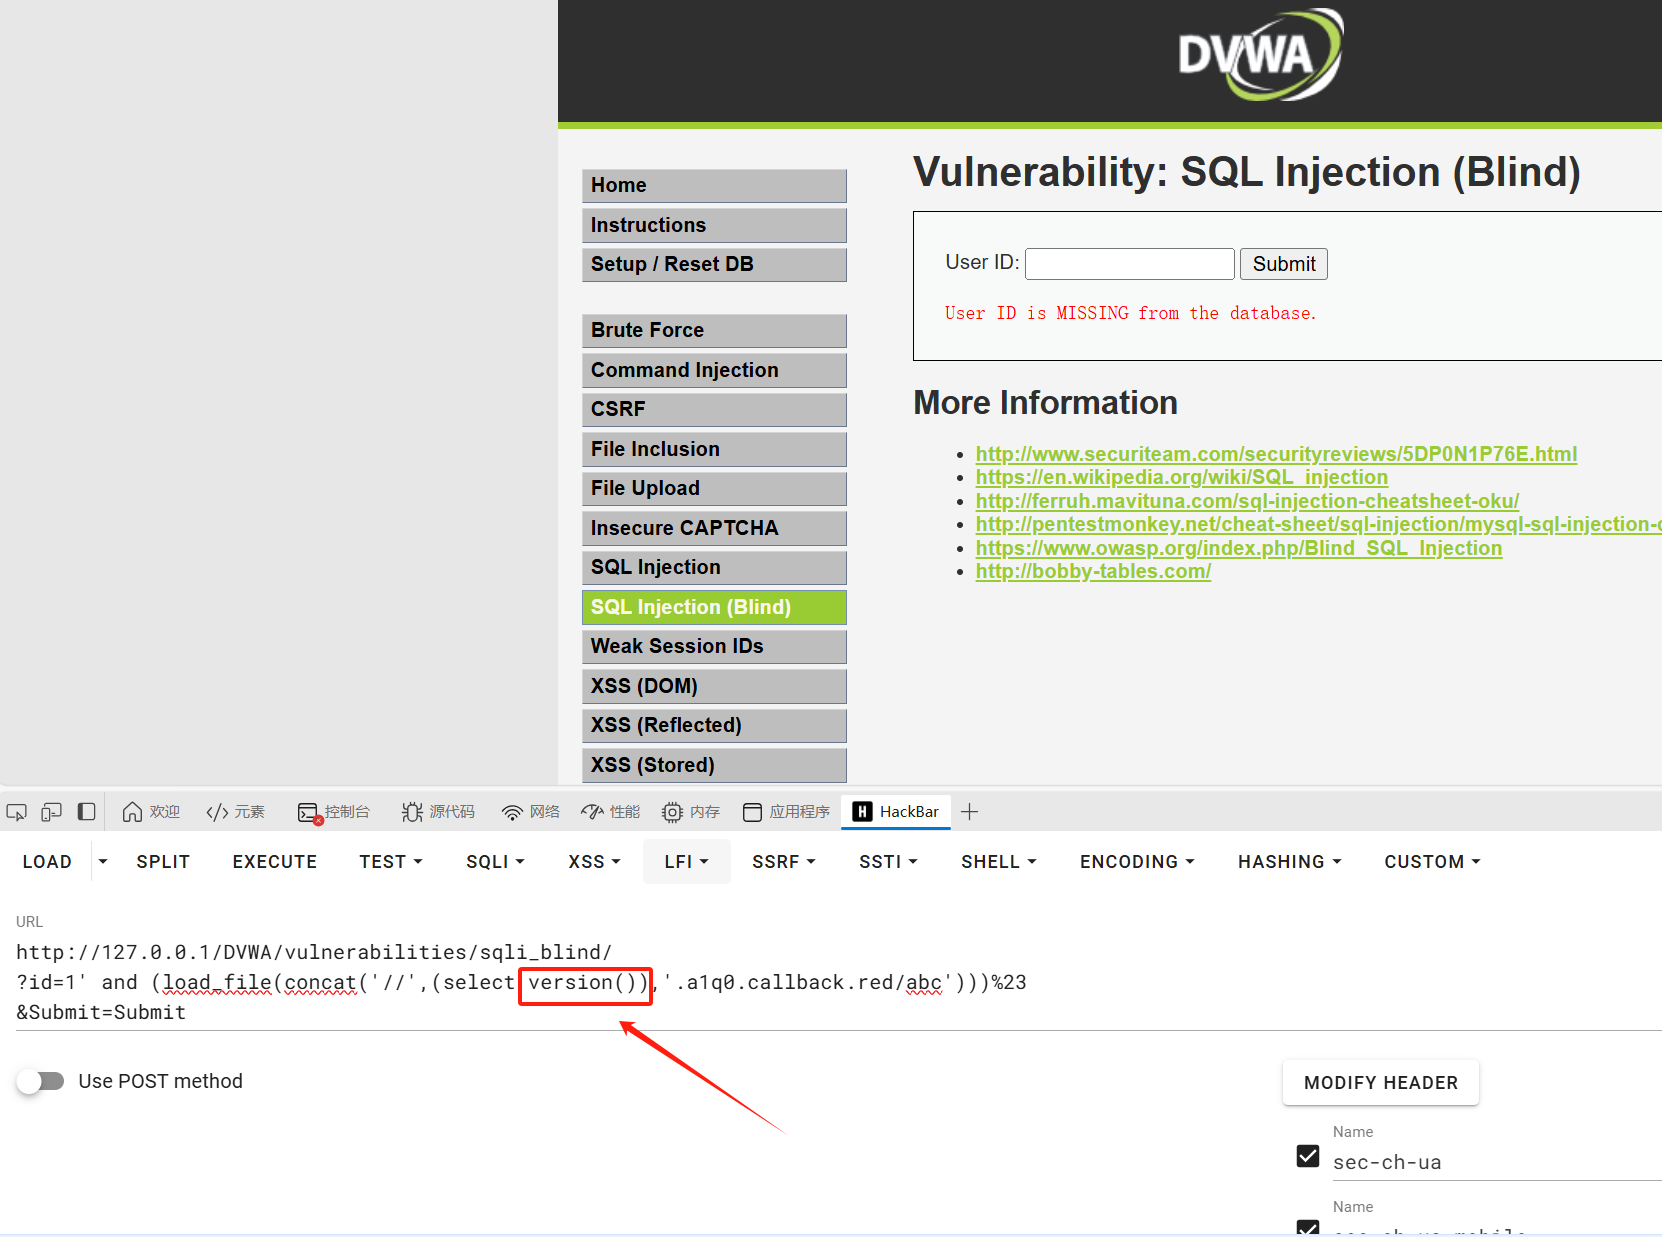1662x1237 pixels.
Task: Open Insecure CAPTCHA menu item
Action: pyautogui.click(x=714, y=528)
